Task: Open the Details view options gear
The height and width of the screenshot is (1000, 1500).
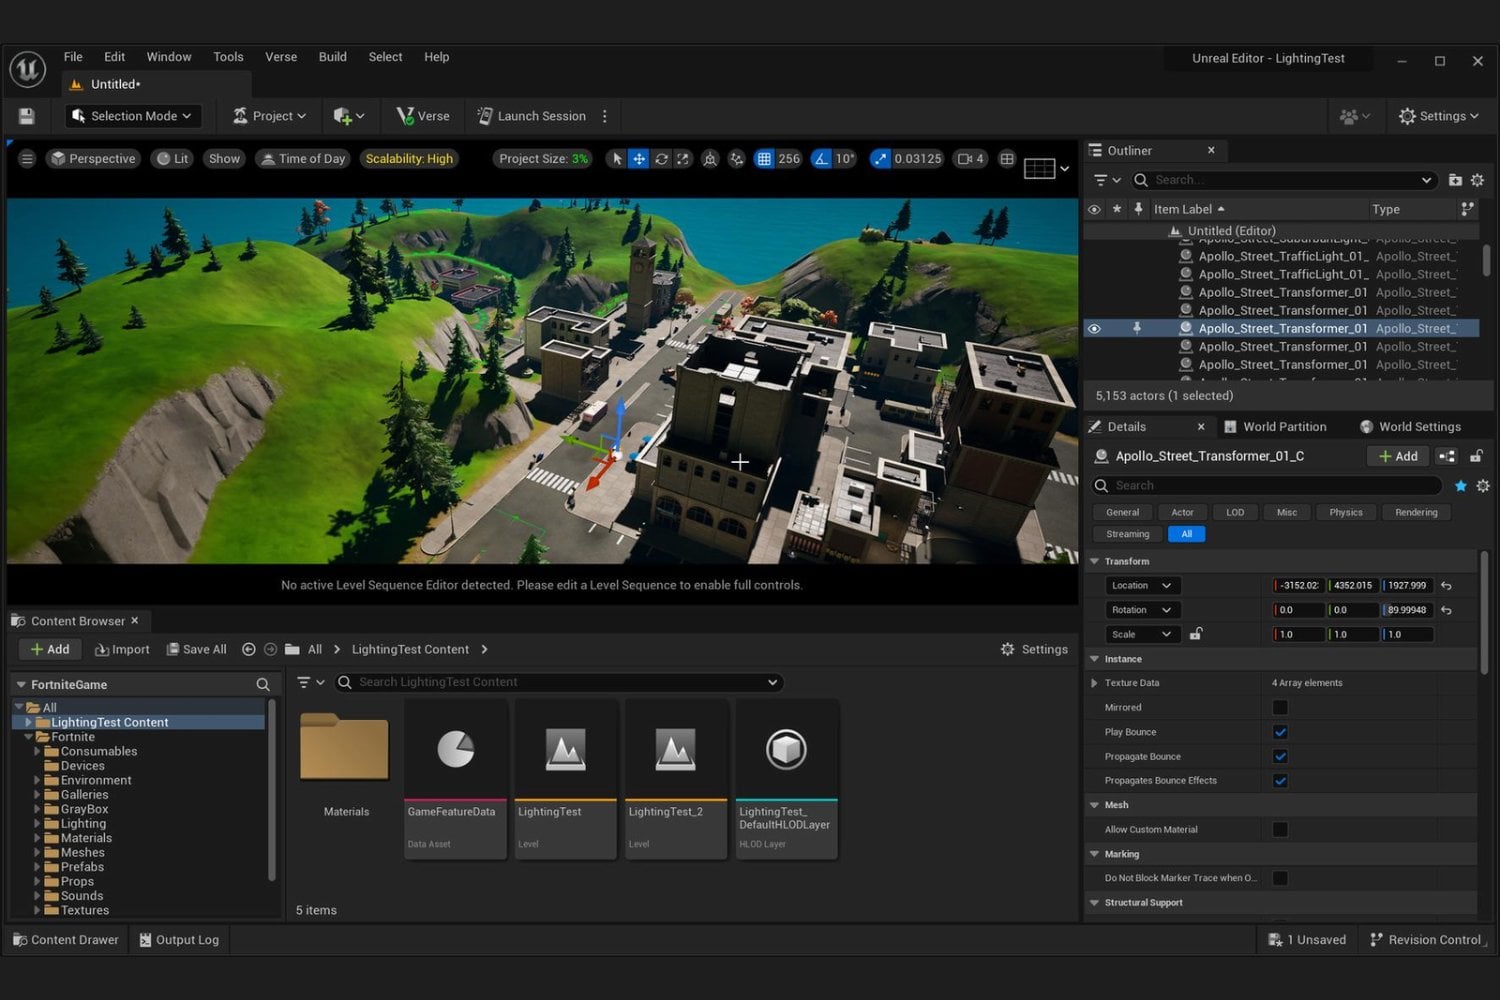Action: click(1483, 486)
